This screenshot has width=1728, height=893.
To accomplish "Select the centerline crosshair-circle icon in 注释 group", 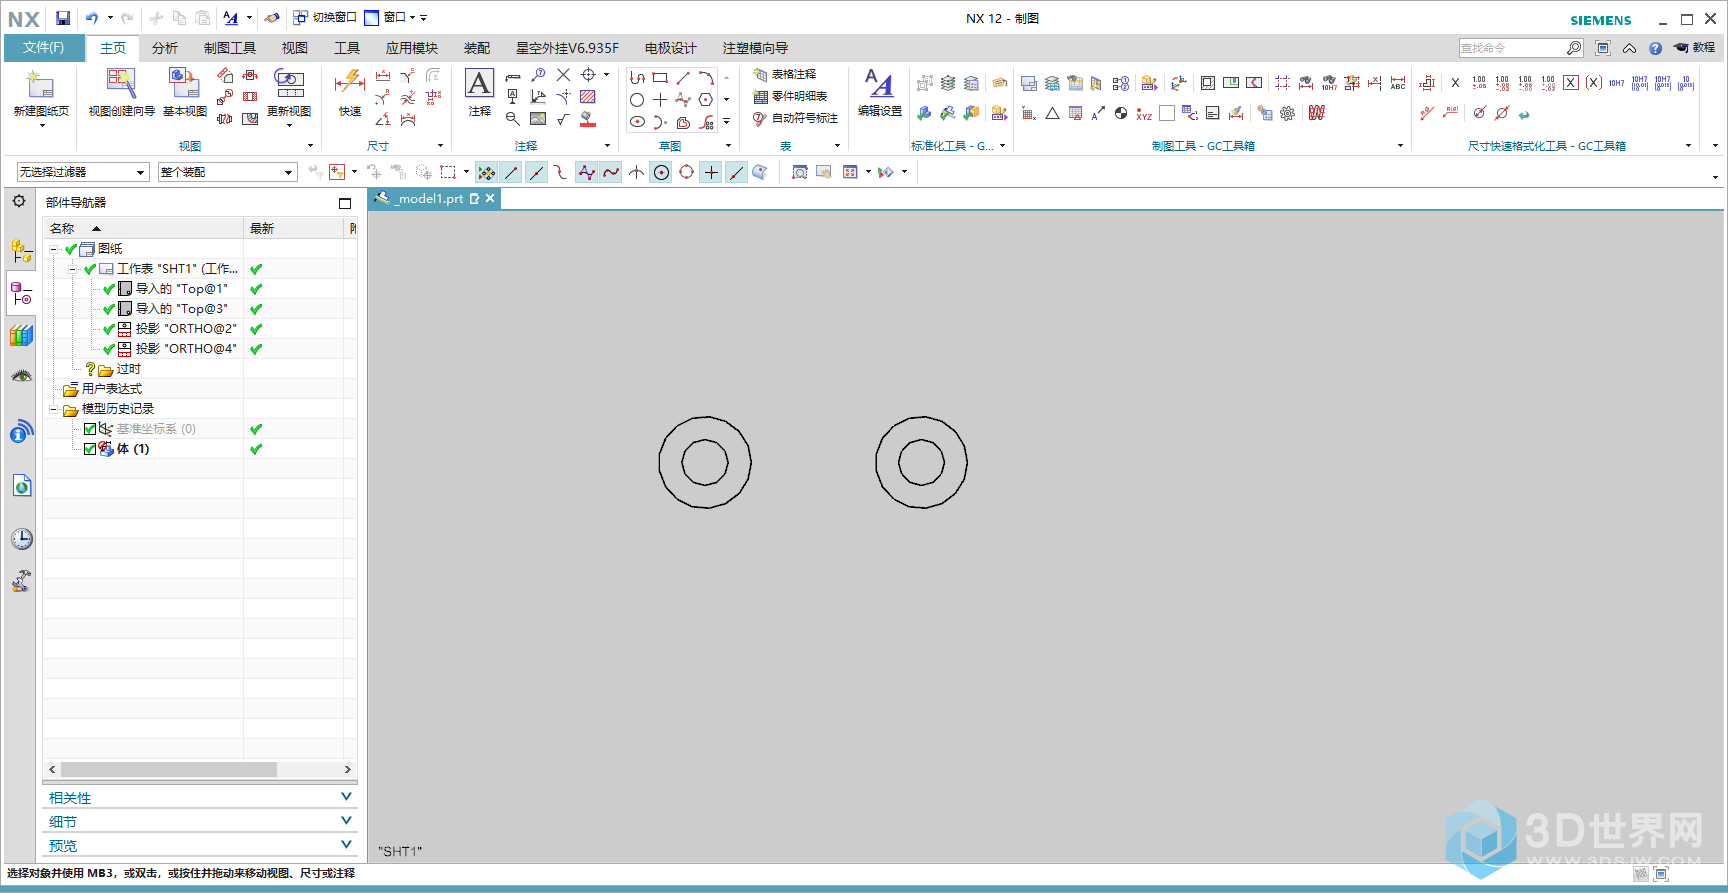I will coord(588,75).
